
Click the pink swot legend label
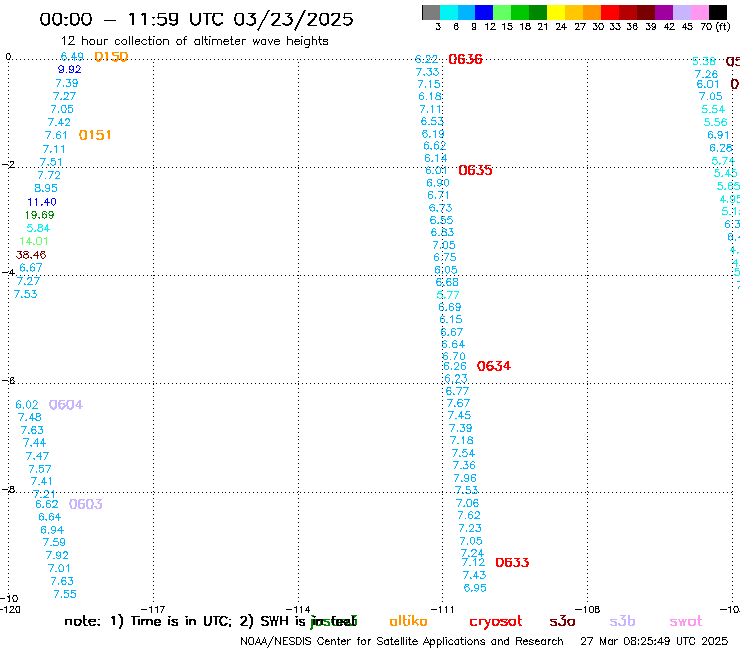tap(686, 621)
